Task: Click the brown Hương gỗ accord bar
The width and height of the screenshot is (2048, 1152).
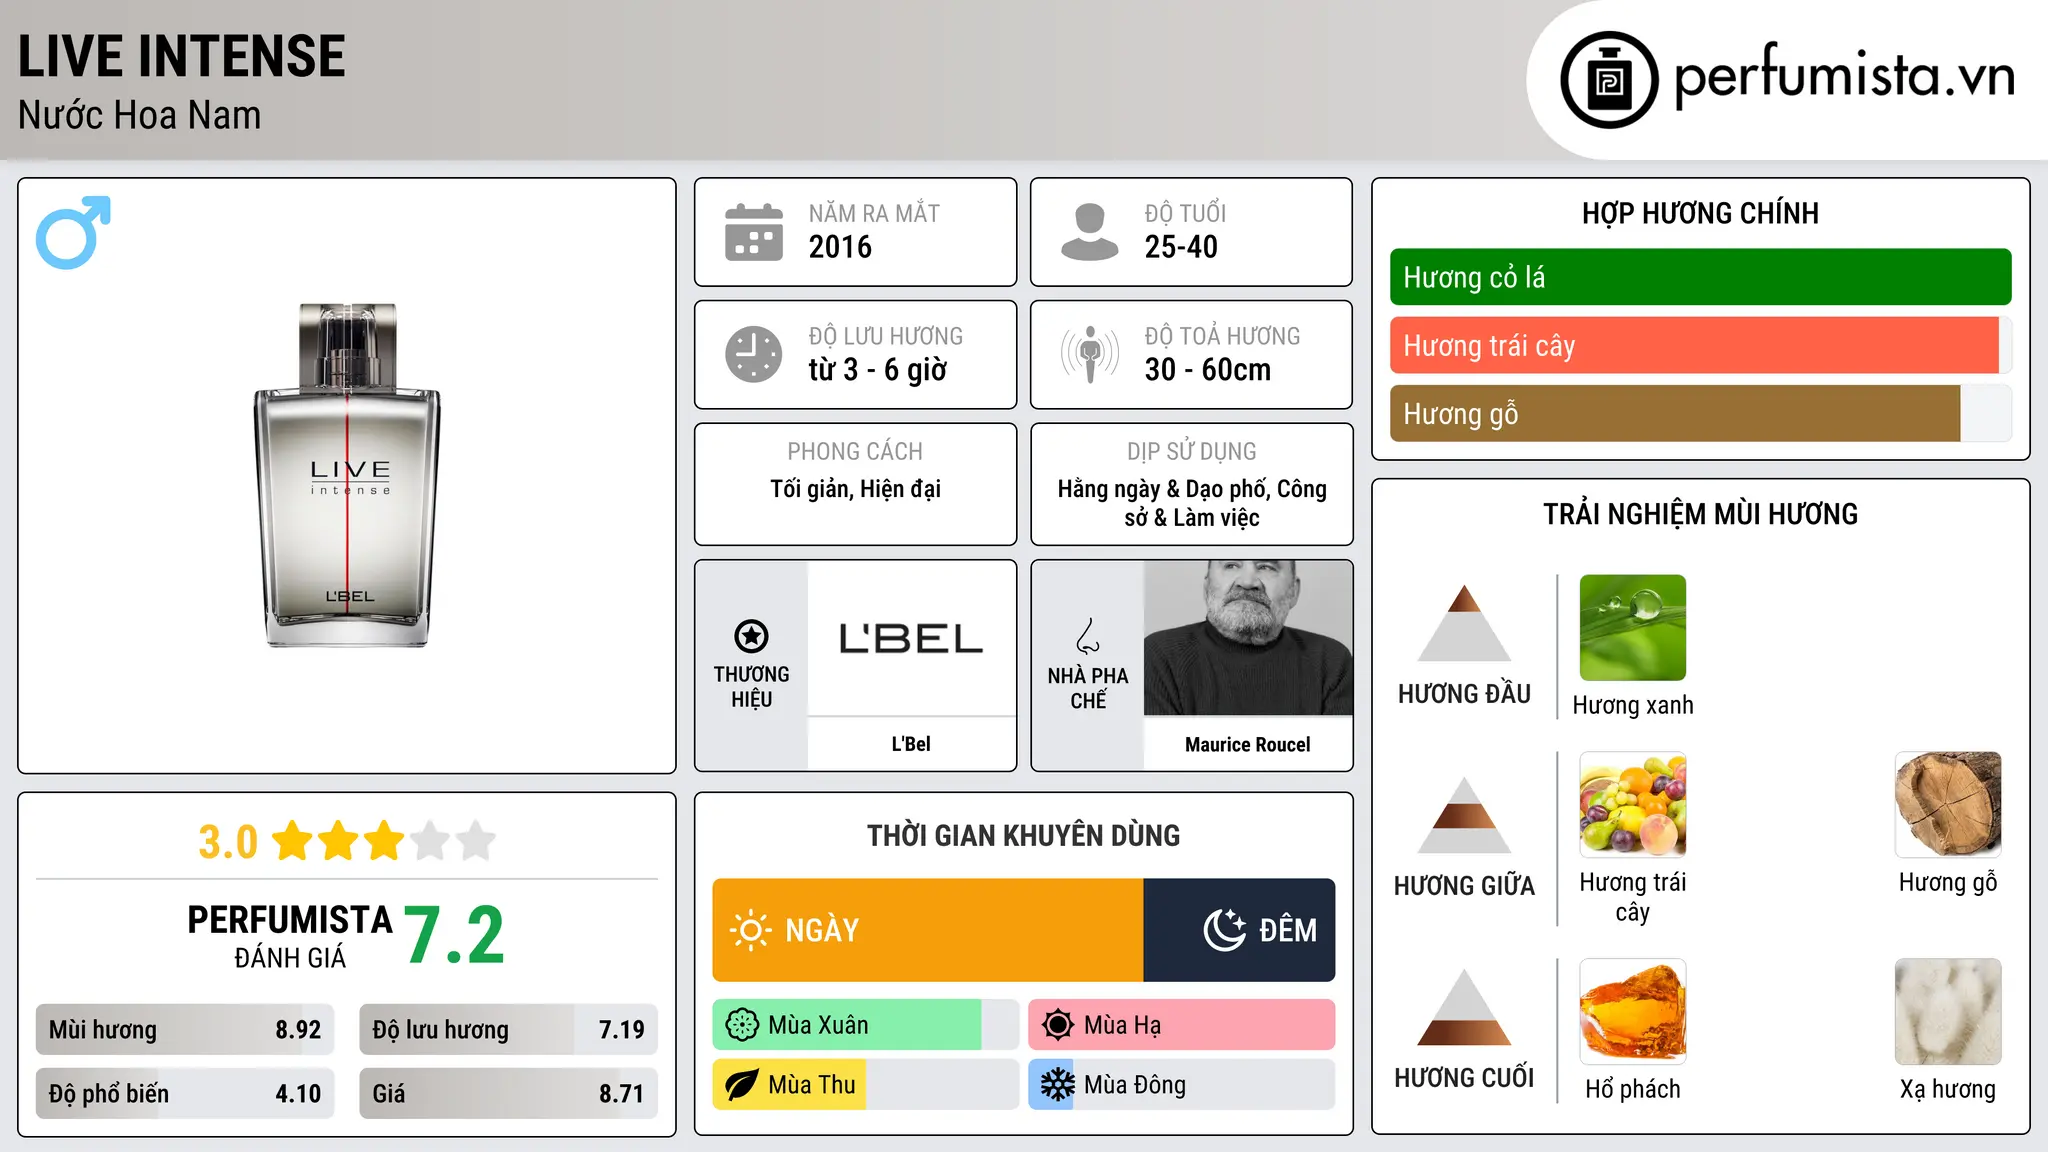Action: pyautogui.click(x=1700, y=413)
